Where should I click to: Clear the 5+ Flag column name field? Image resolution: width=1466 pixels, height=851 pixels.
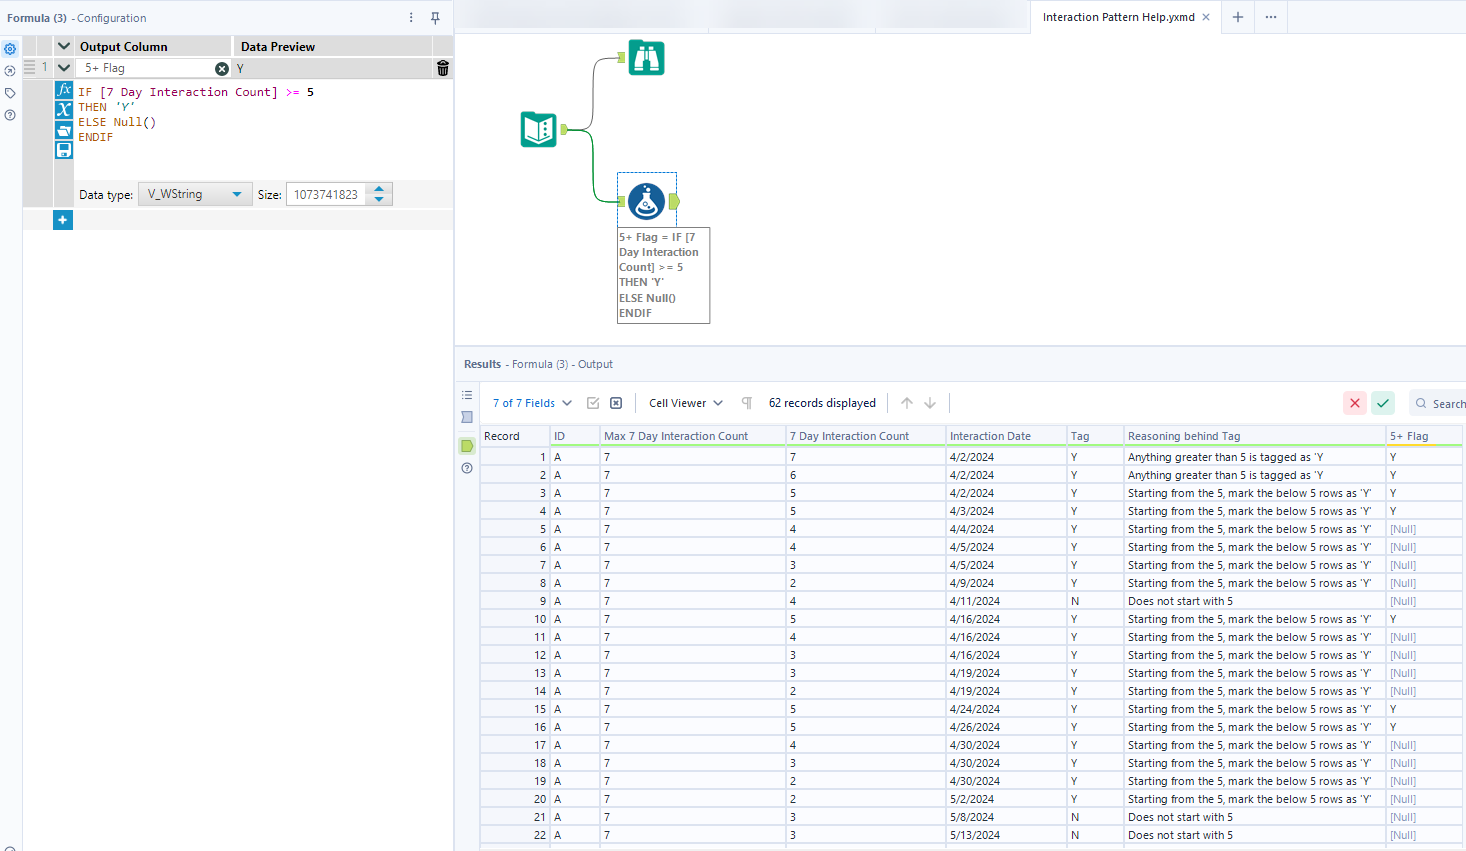(222, 68)
